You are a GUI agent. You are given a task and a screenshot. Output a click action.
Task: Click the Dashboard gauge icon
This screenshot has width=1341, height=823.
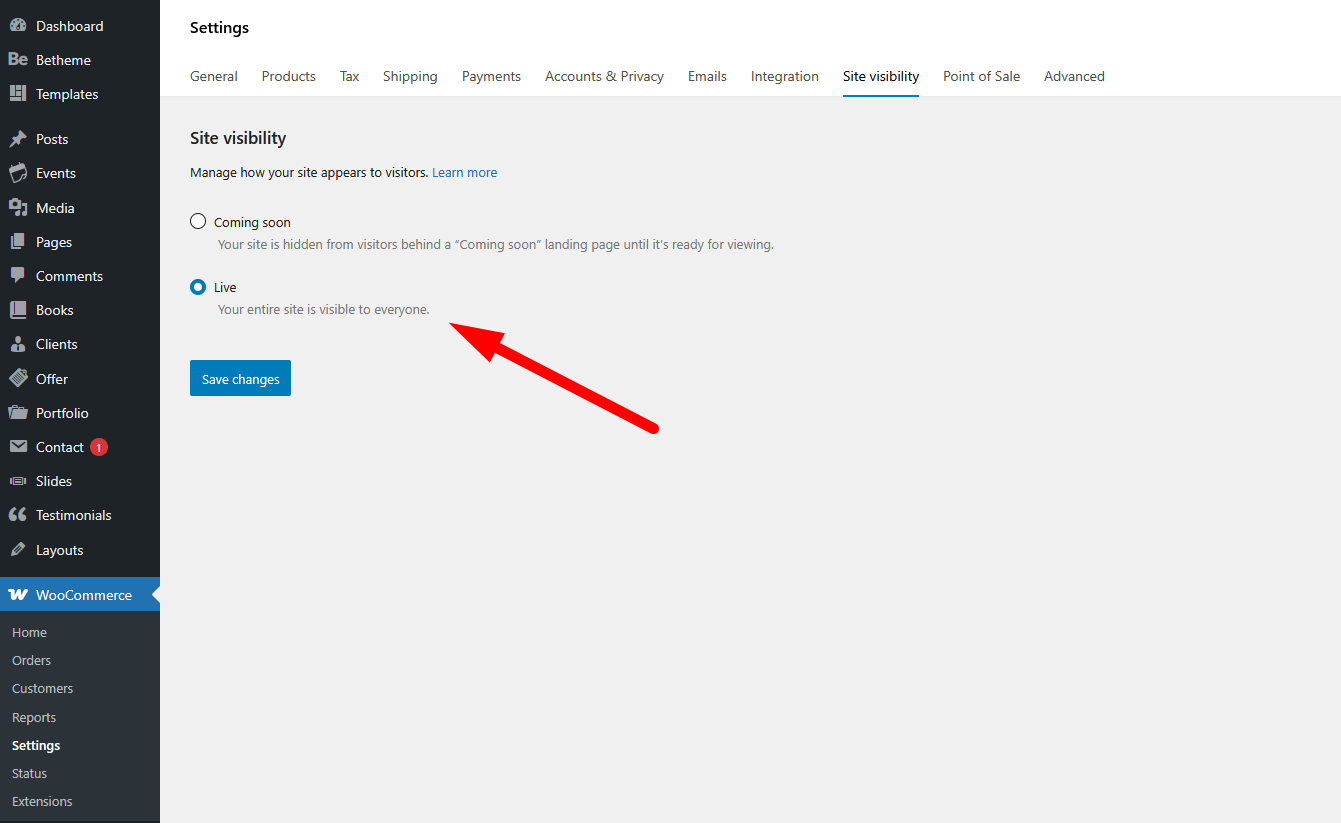point(18,26)
